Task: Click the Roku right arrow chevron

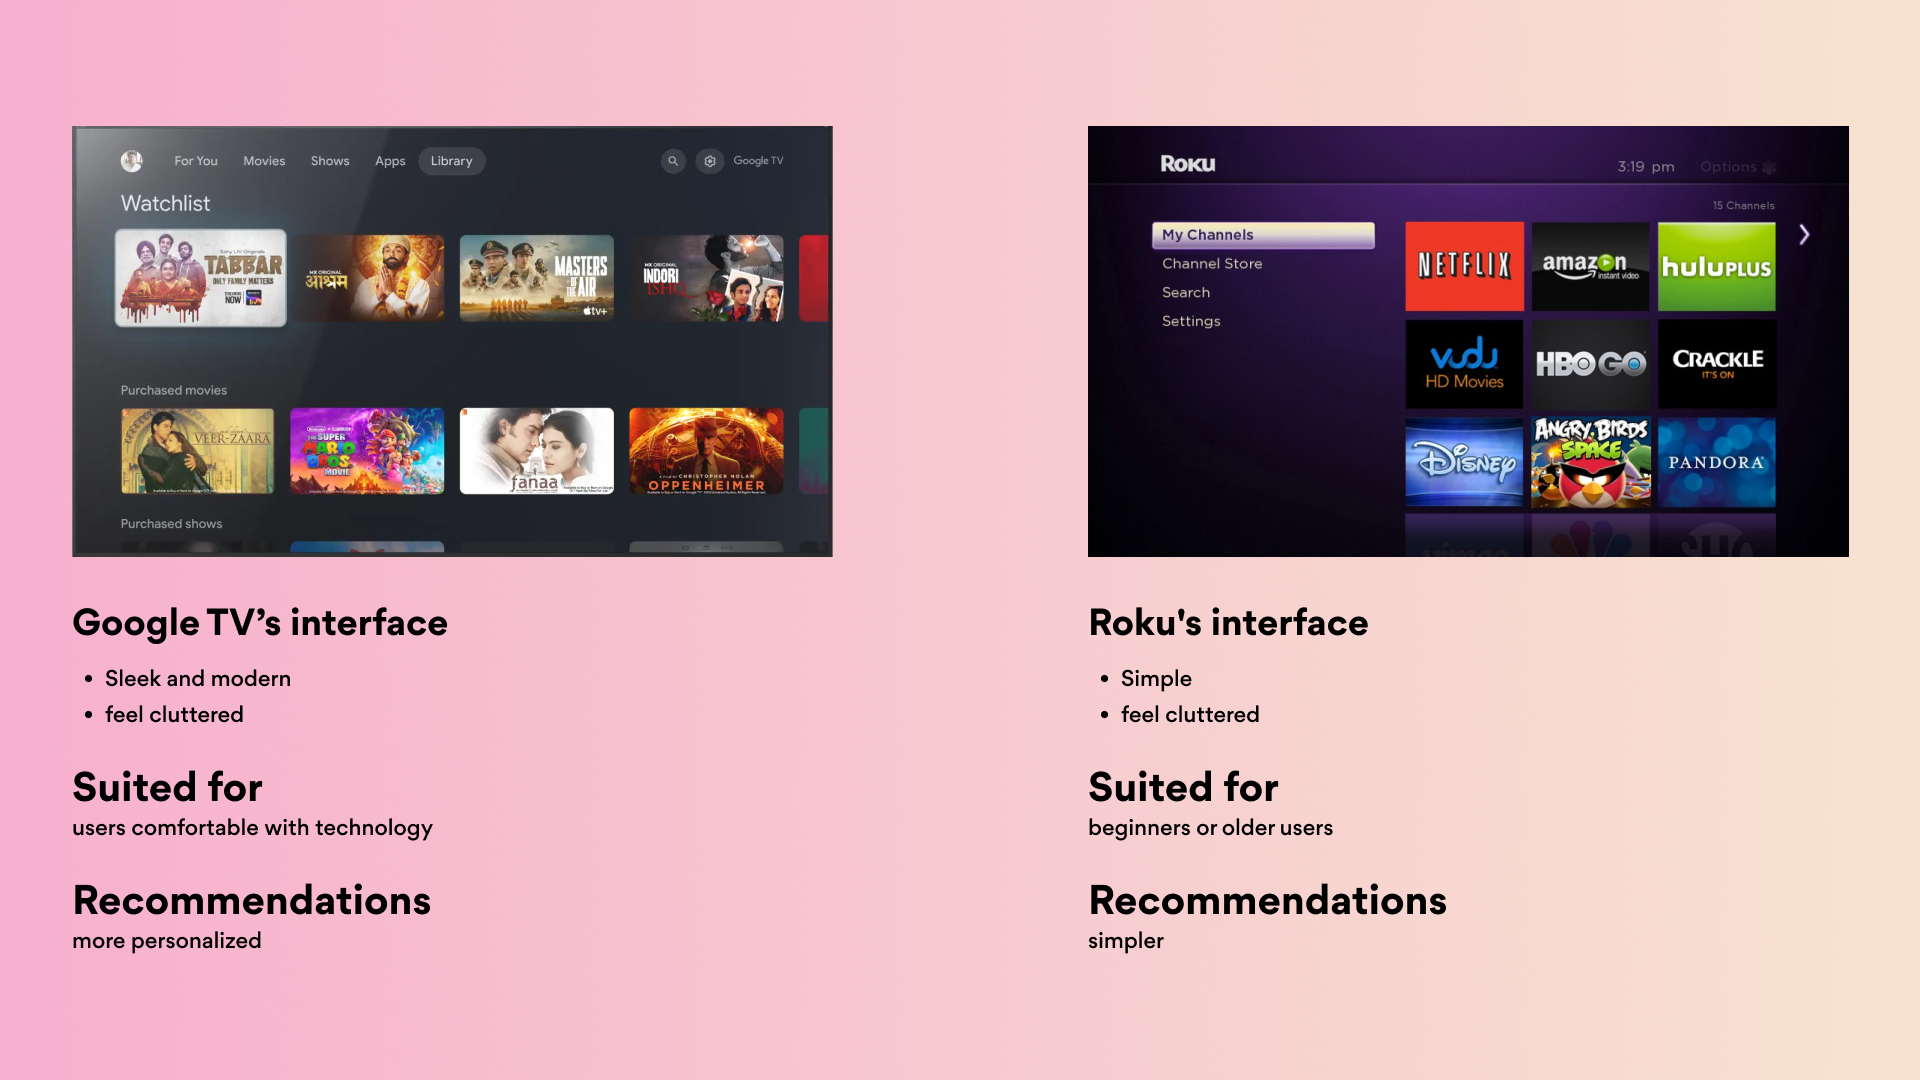Action: [x=1804, y=235]
